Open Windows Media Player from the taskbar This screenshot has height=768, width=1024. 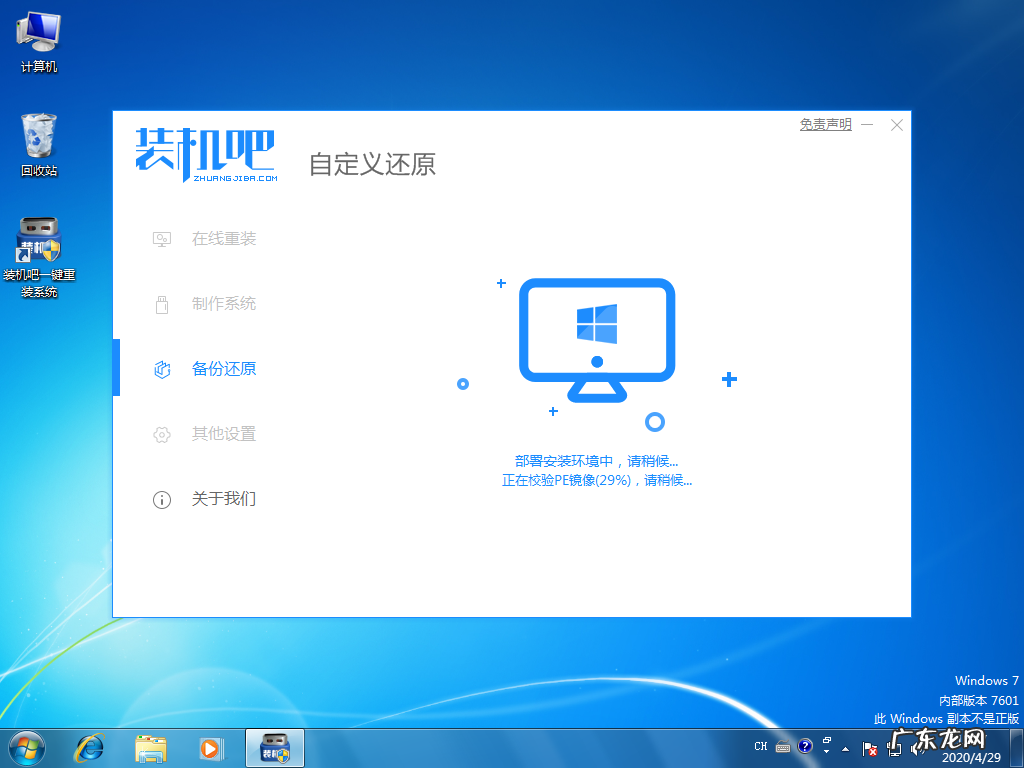point(212,747)
